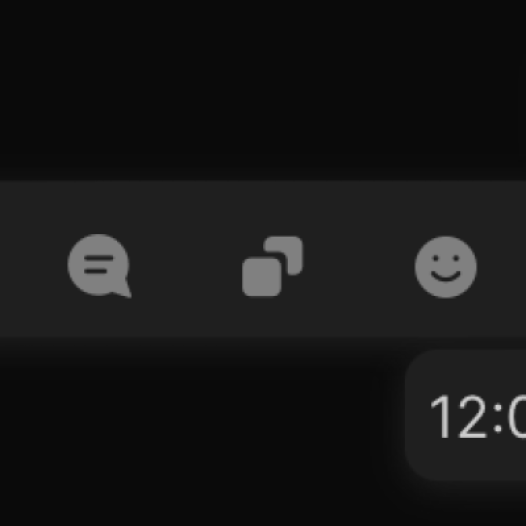Viewport: 526px width, 526px height.
Task: Select the speech bubble toolbar item
Action: pos(99,266)
